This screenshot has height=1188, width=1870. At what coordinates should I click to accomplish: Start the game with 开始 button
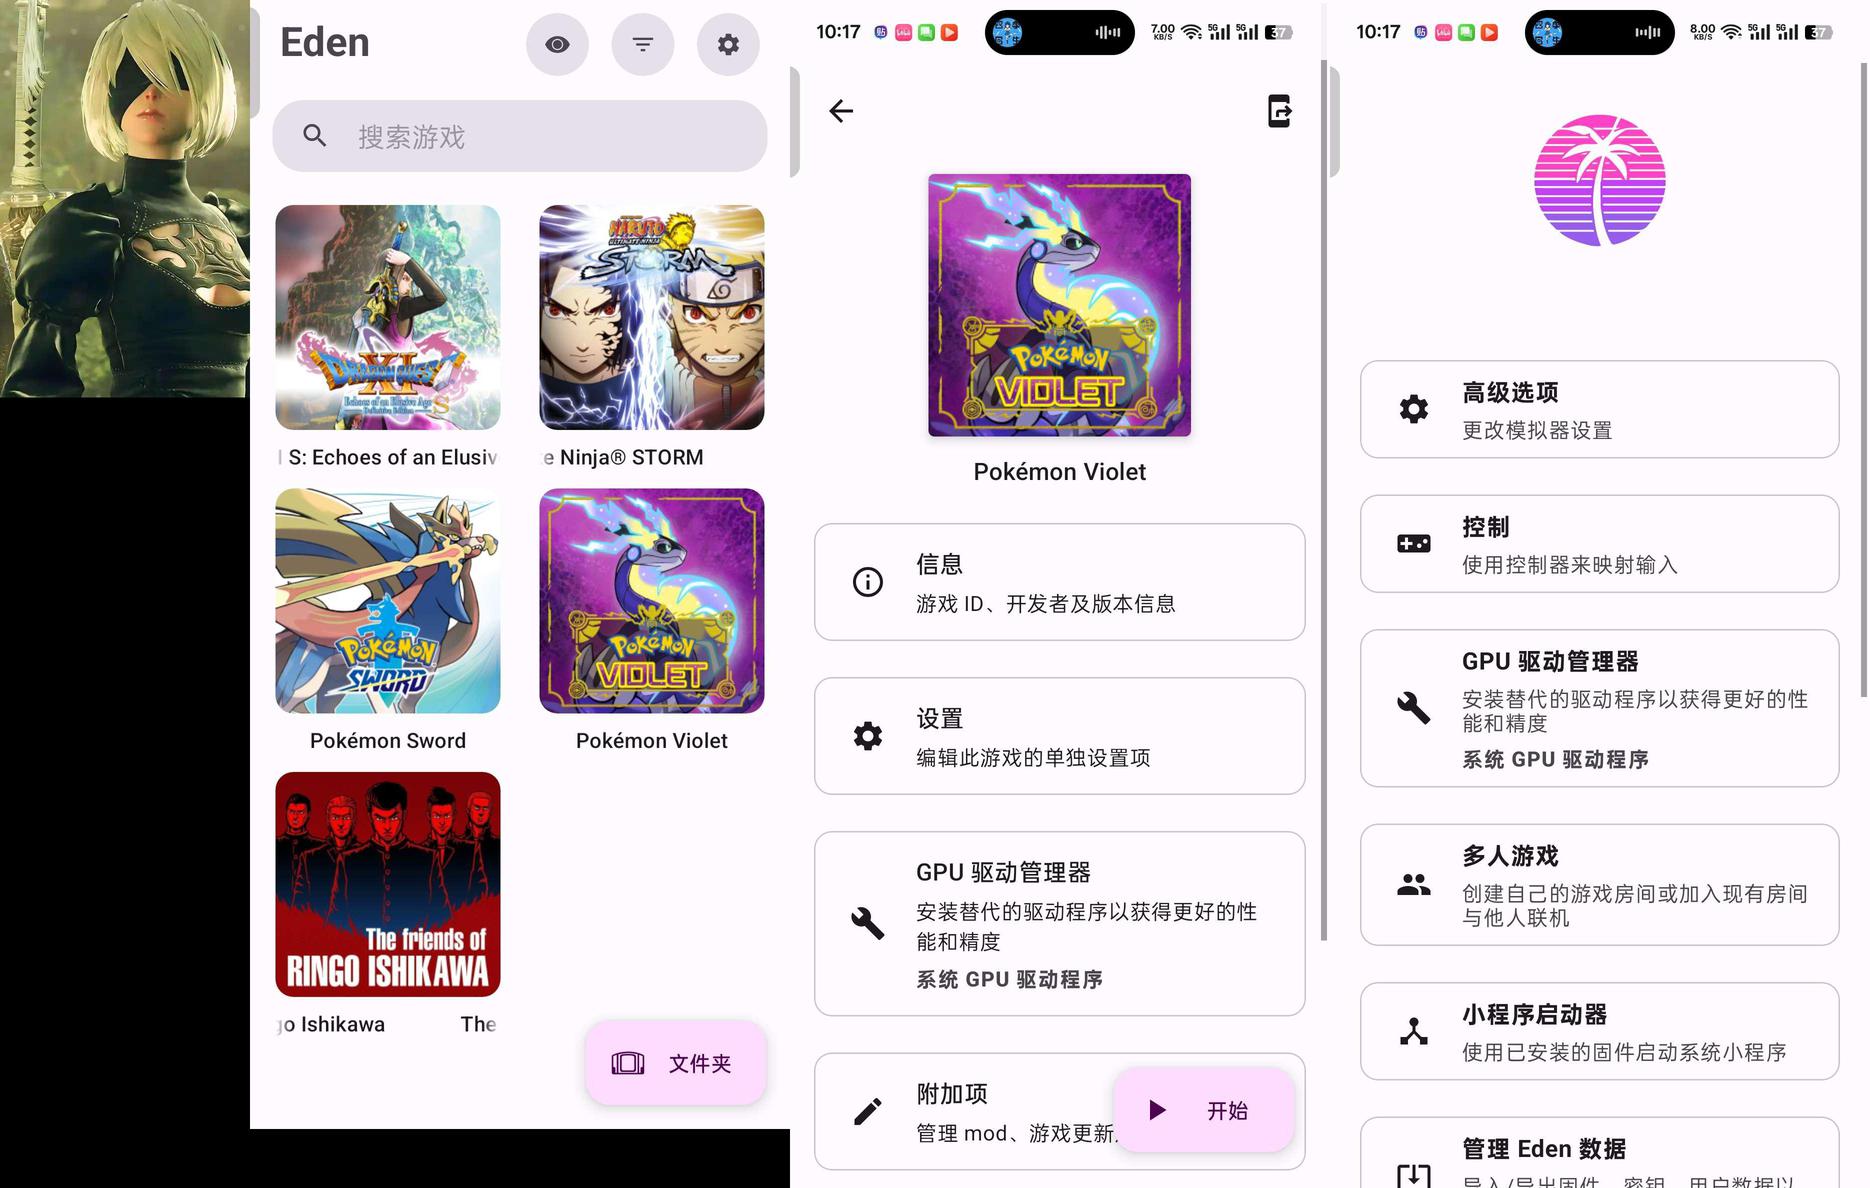point(1204,1110)
